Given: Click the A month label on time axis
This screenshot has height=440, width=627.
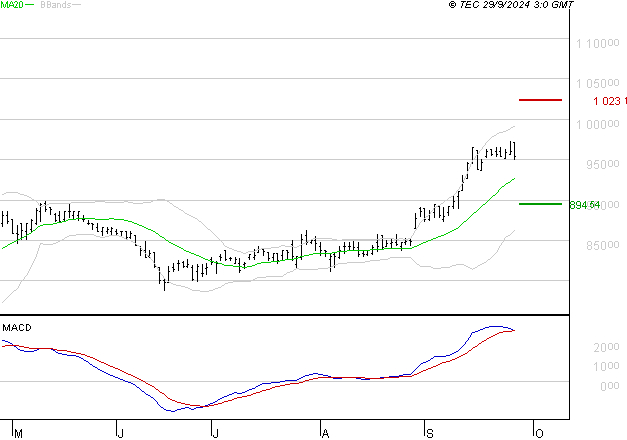Looking at the screenshot, I should (325, 434).
